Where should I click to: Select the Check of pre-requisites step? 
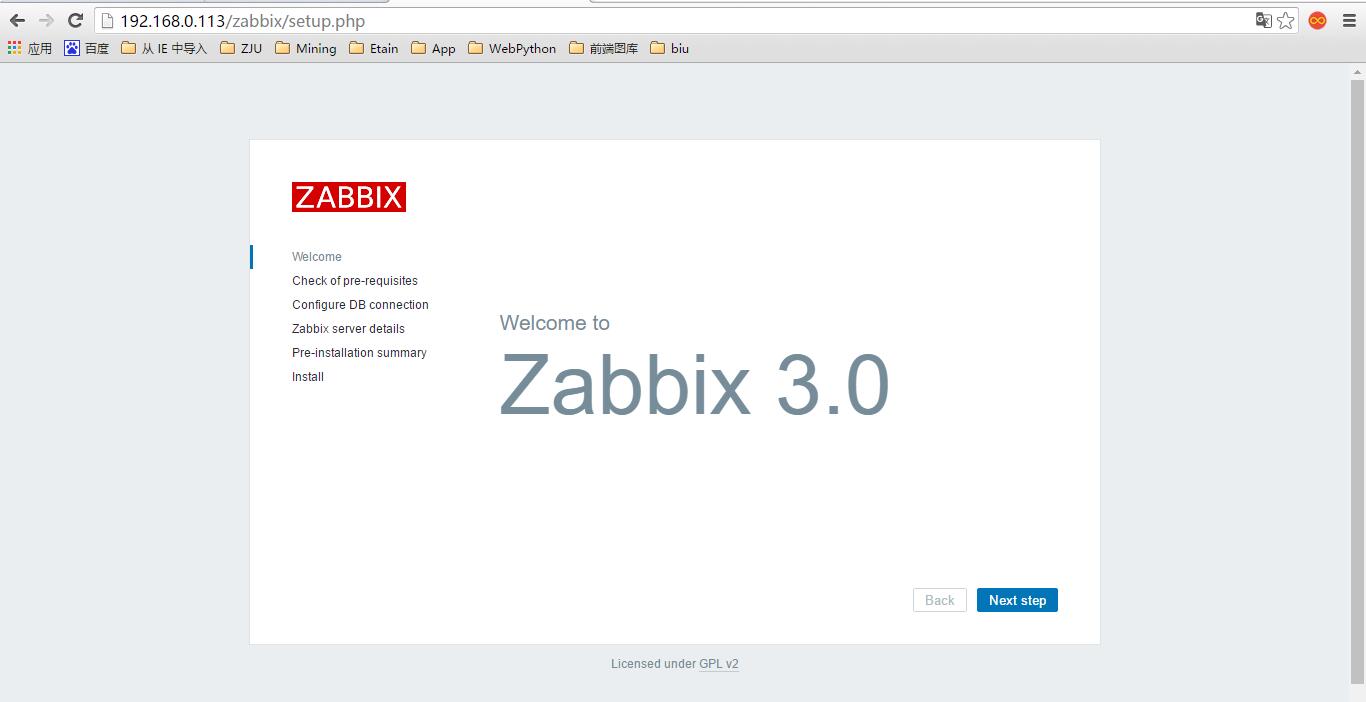click(355, 280)
